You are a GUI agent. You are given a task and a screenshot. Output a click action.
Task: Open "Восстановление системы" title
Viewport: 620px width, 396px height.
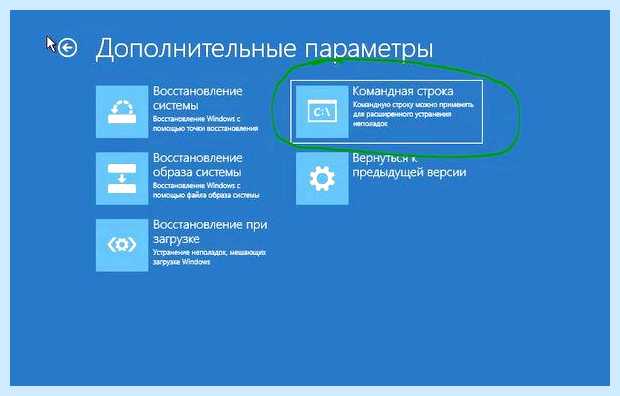(x=198, y=98)
